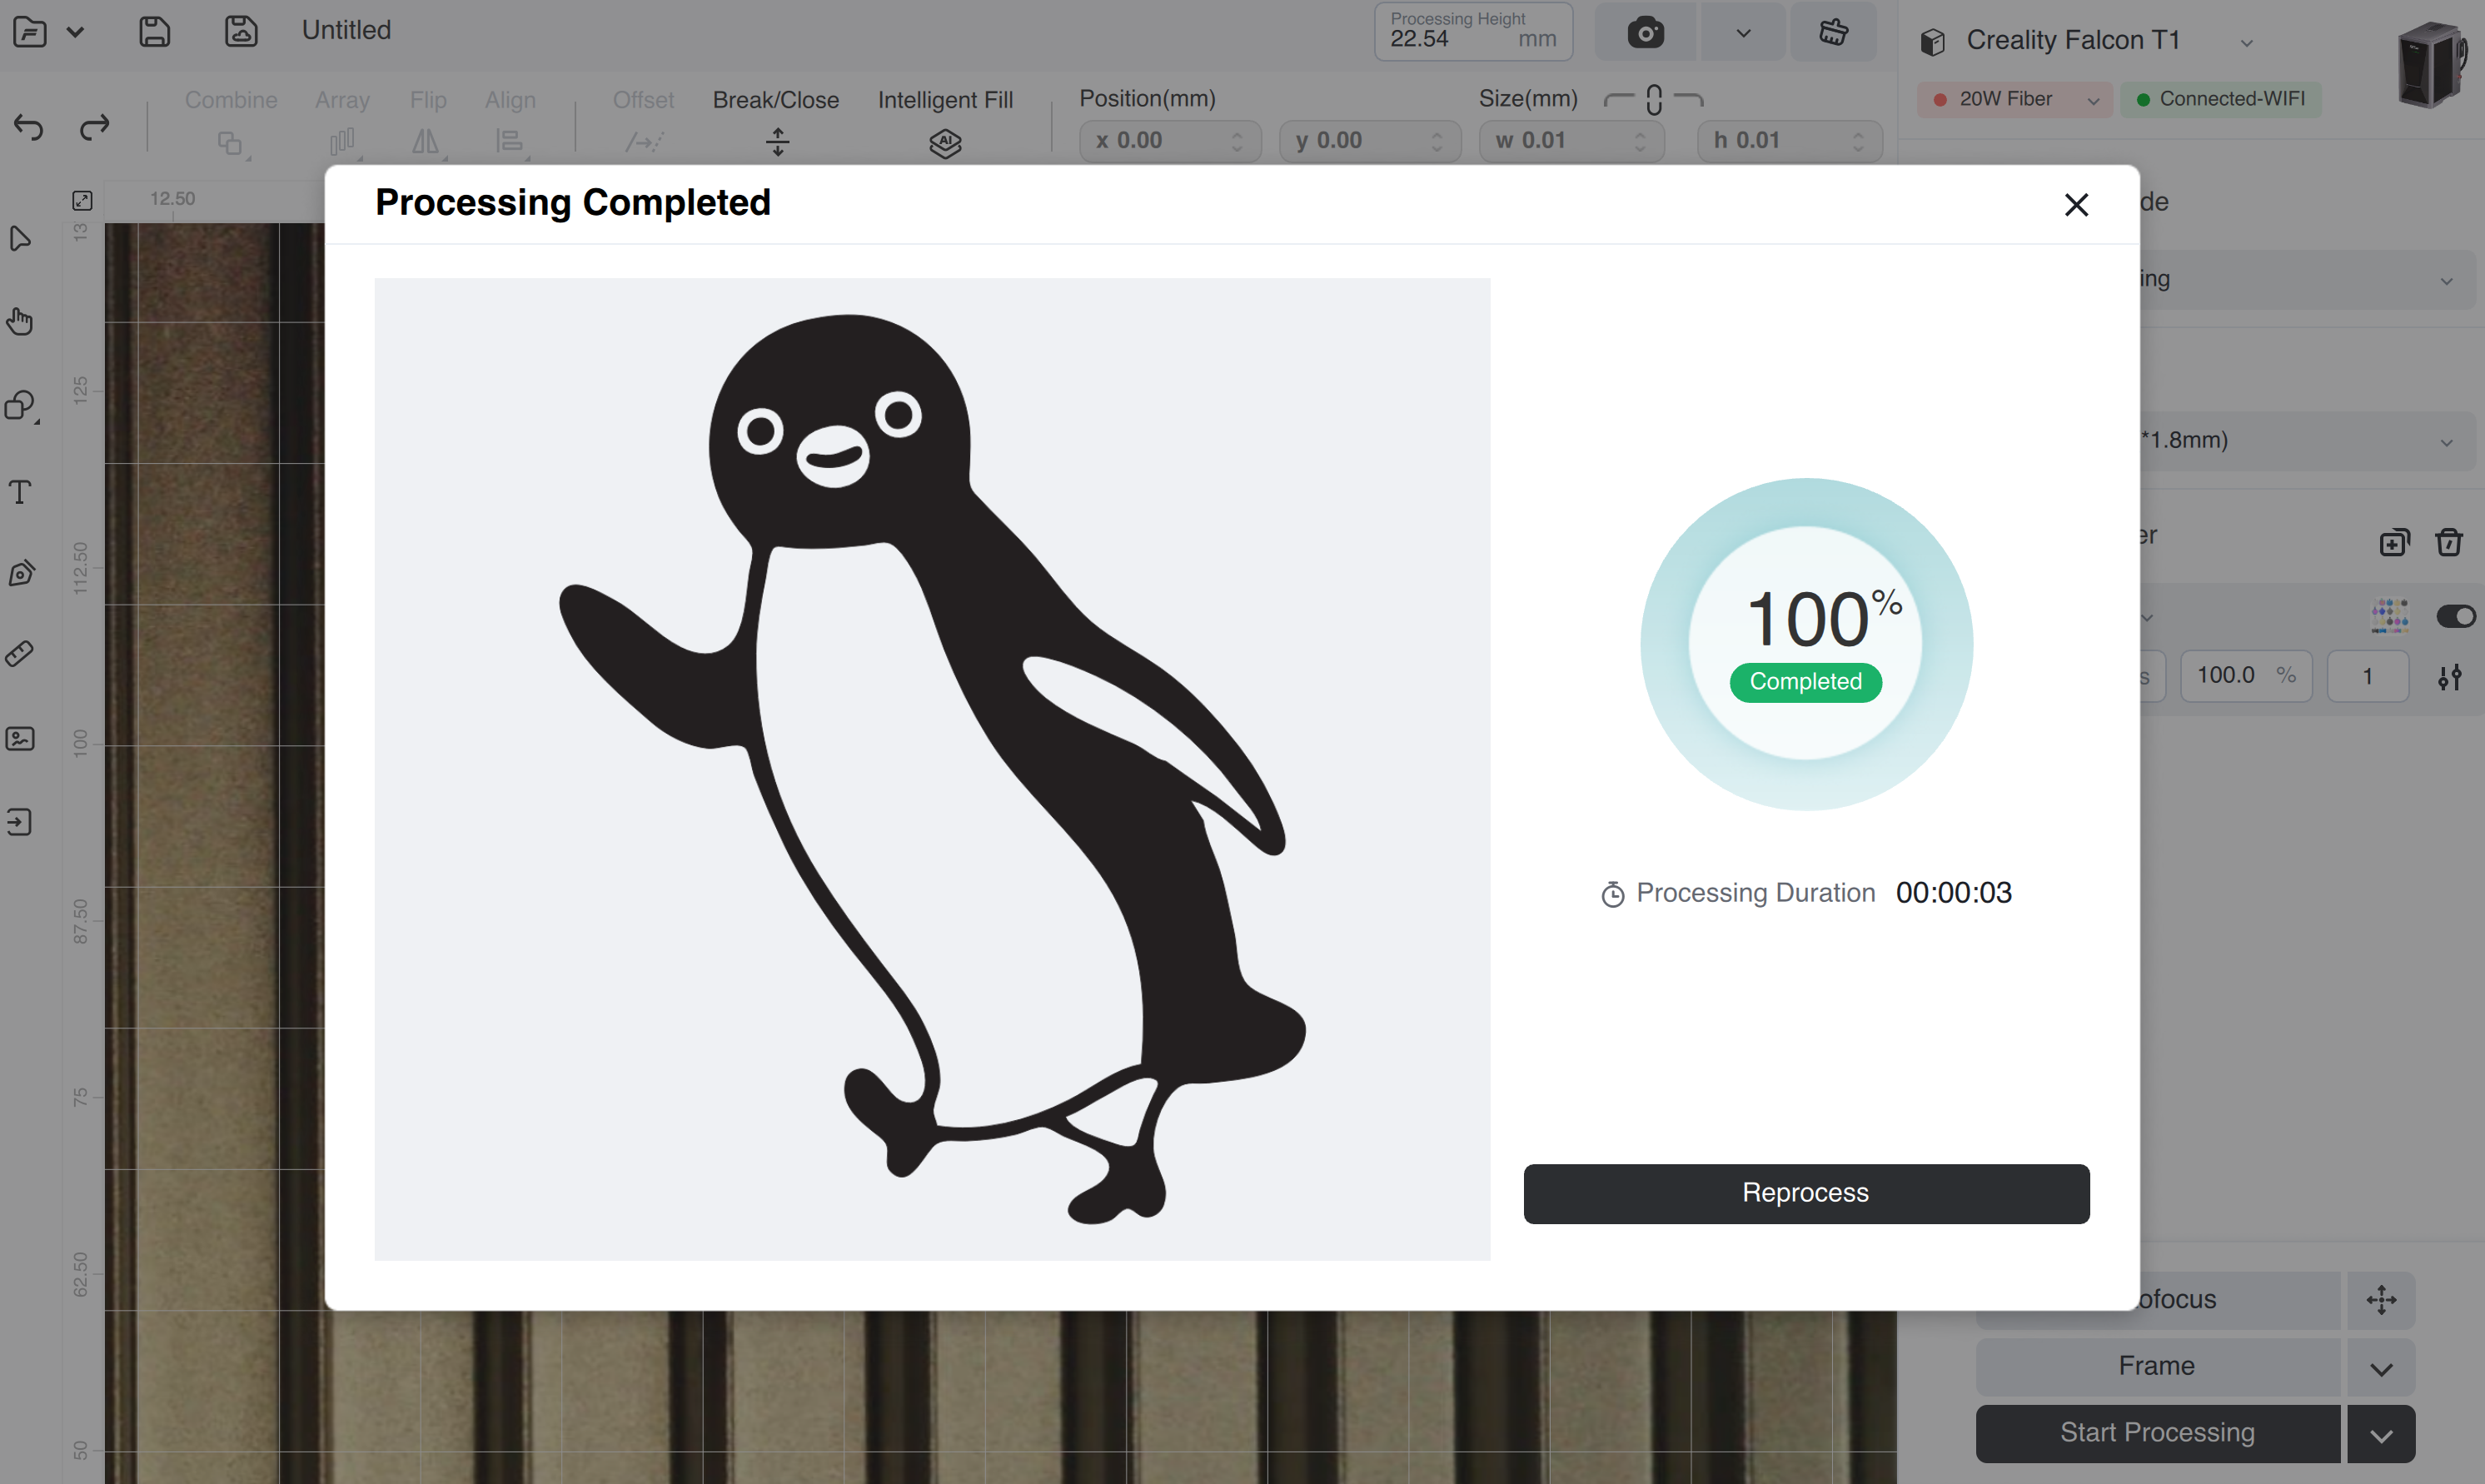Open the file menu folder icon
This screenshot has height=1484, width=2485.
pos(30,32)
